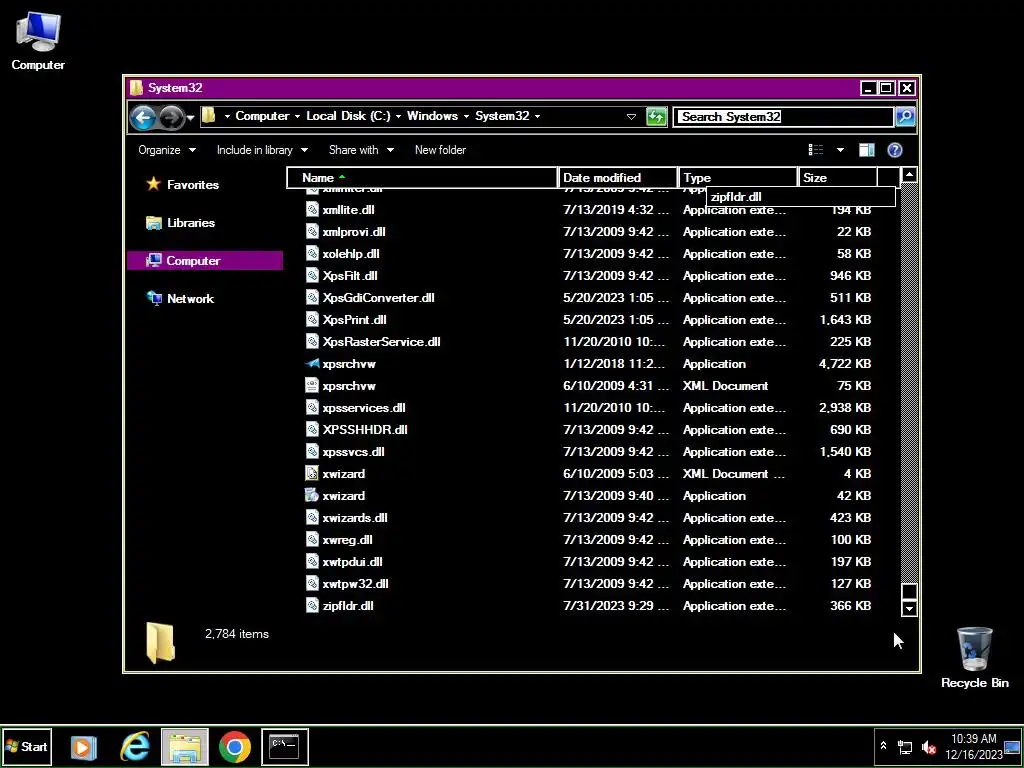Click the xwizard Application icon

click(312, 496)
